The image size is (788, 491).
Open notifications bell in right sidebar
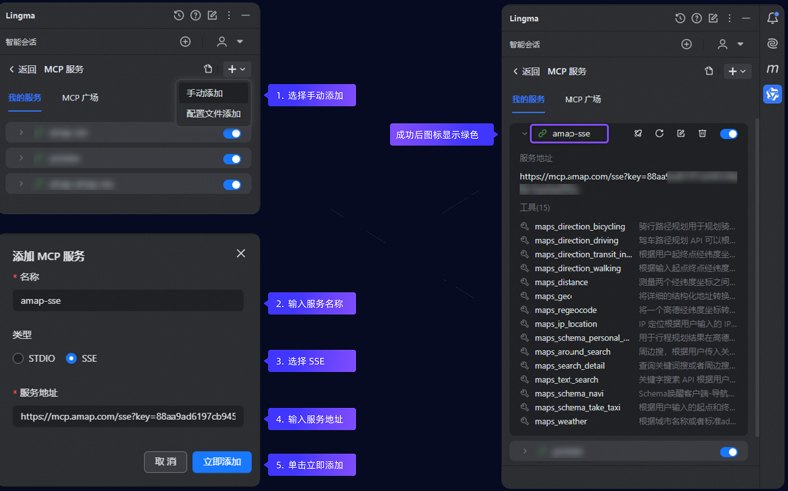772,18
